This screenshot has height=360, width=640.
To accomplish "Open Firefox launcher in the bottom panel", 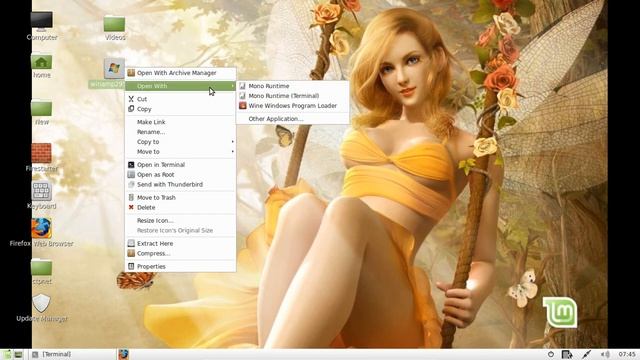I will click(x=123, y=354).
